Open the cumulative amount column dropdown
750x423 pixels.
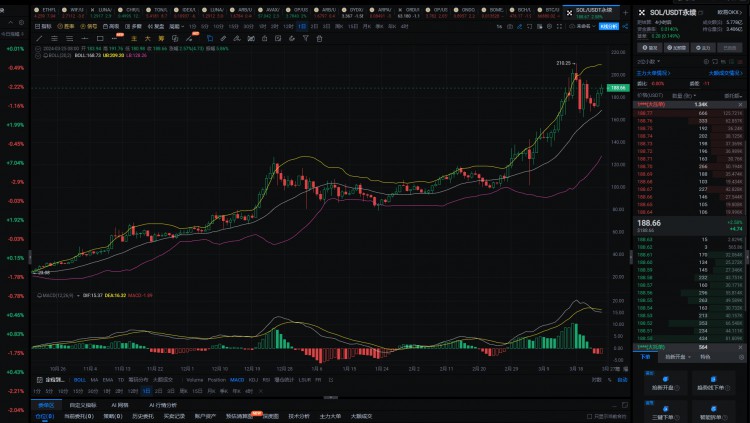click(x=733, y=96)
